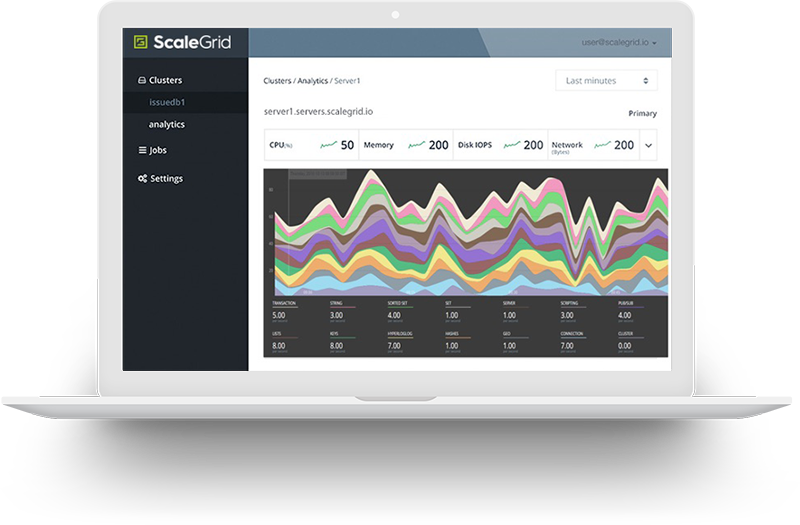800x525 pixels.
Task: Click the Jobs list icon in sidebar
Action: 142,150
